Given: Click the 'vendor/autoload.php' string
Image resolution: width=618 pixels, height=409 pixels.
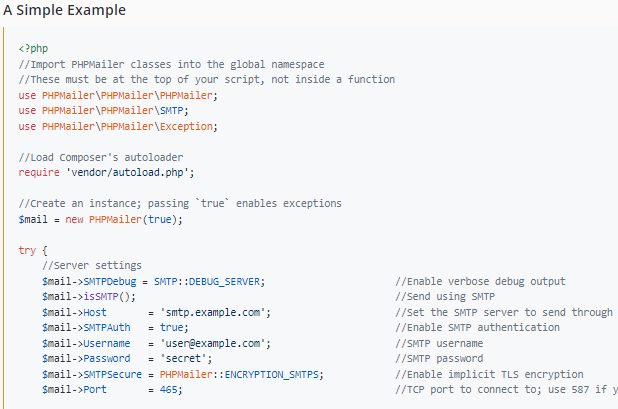Looking at the screenshot, I should tap(128, 173).
